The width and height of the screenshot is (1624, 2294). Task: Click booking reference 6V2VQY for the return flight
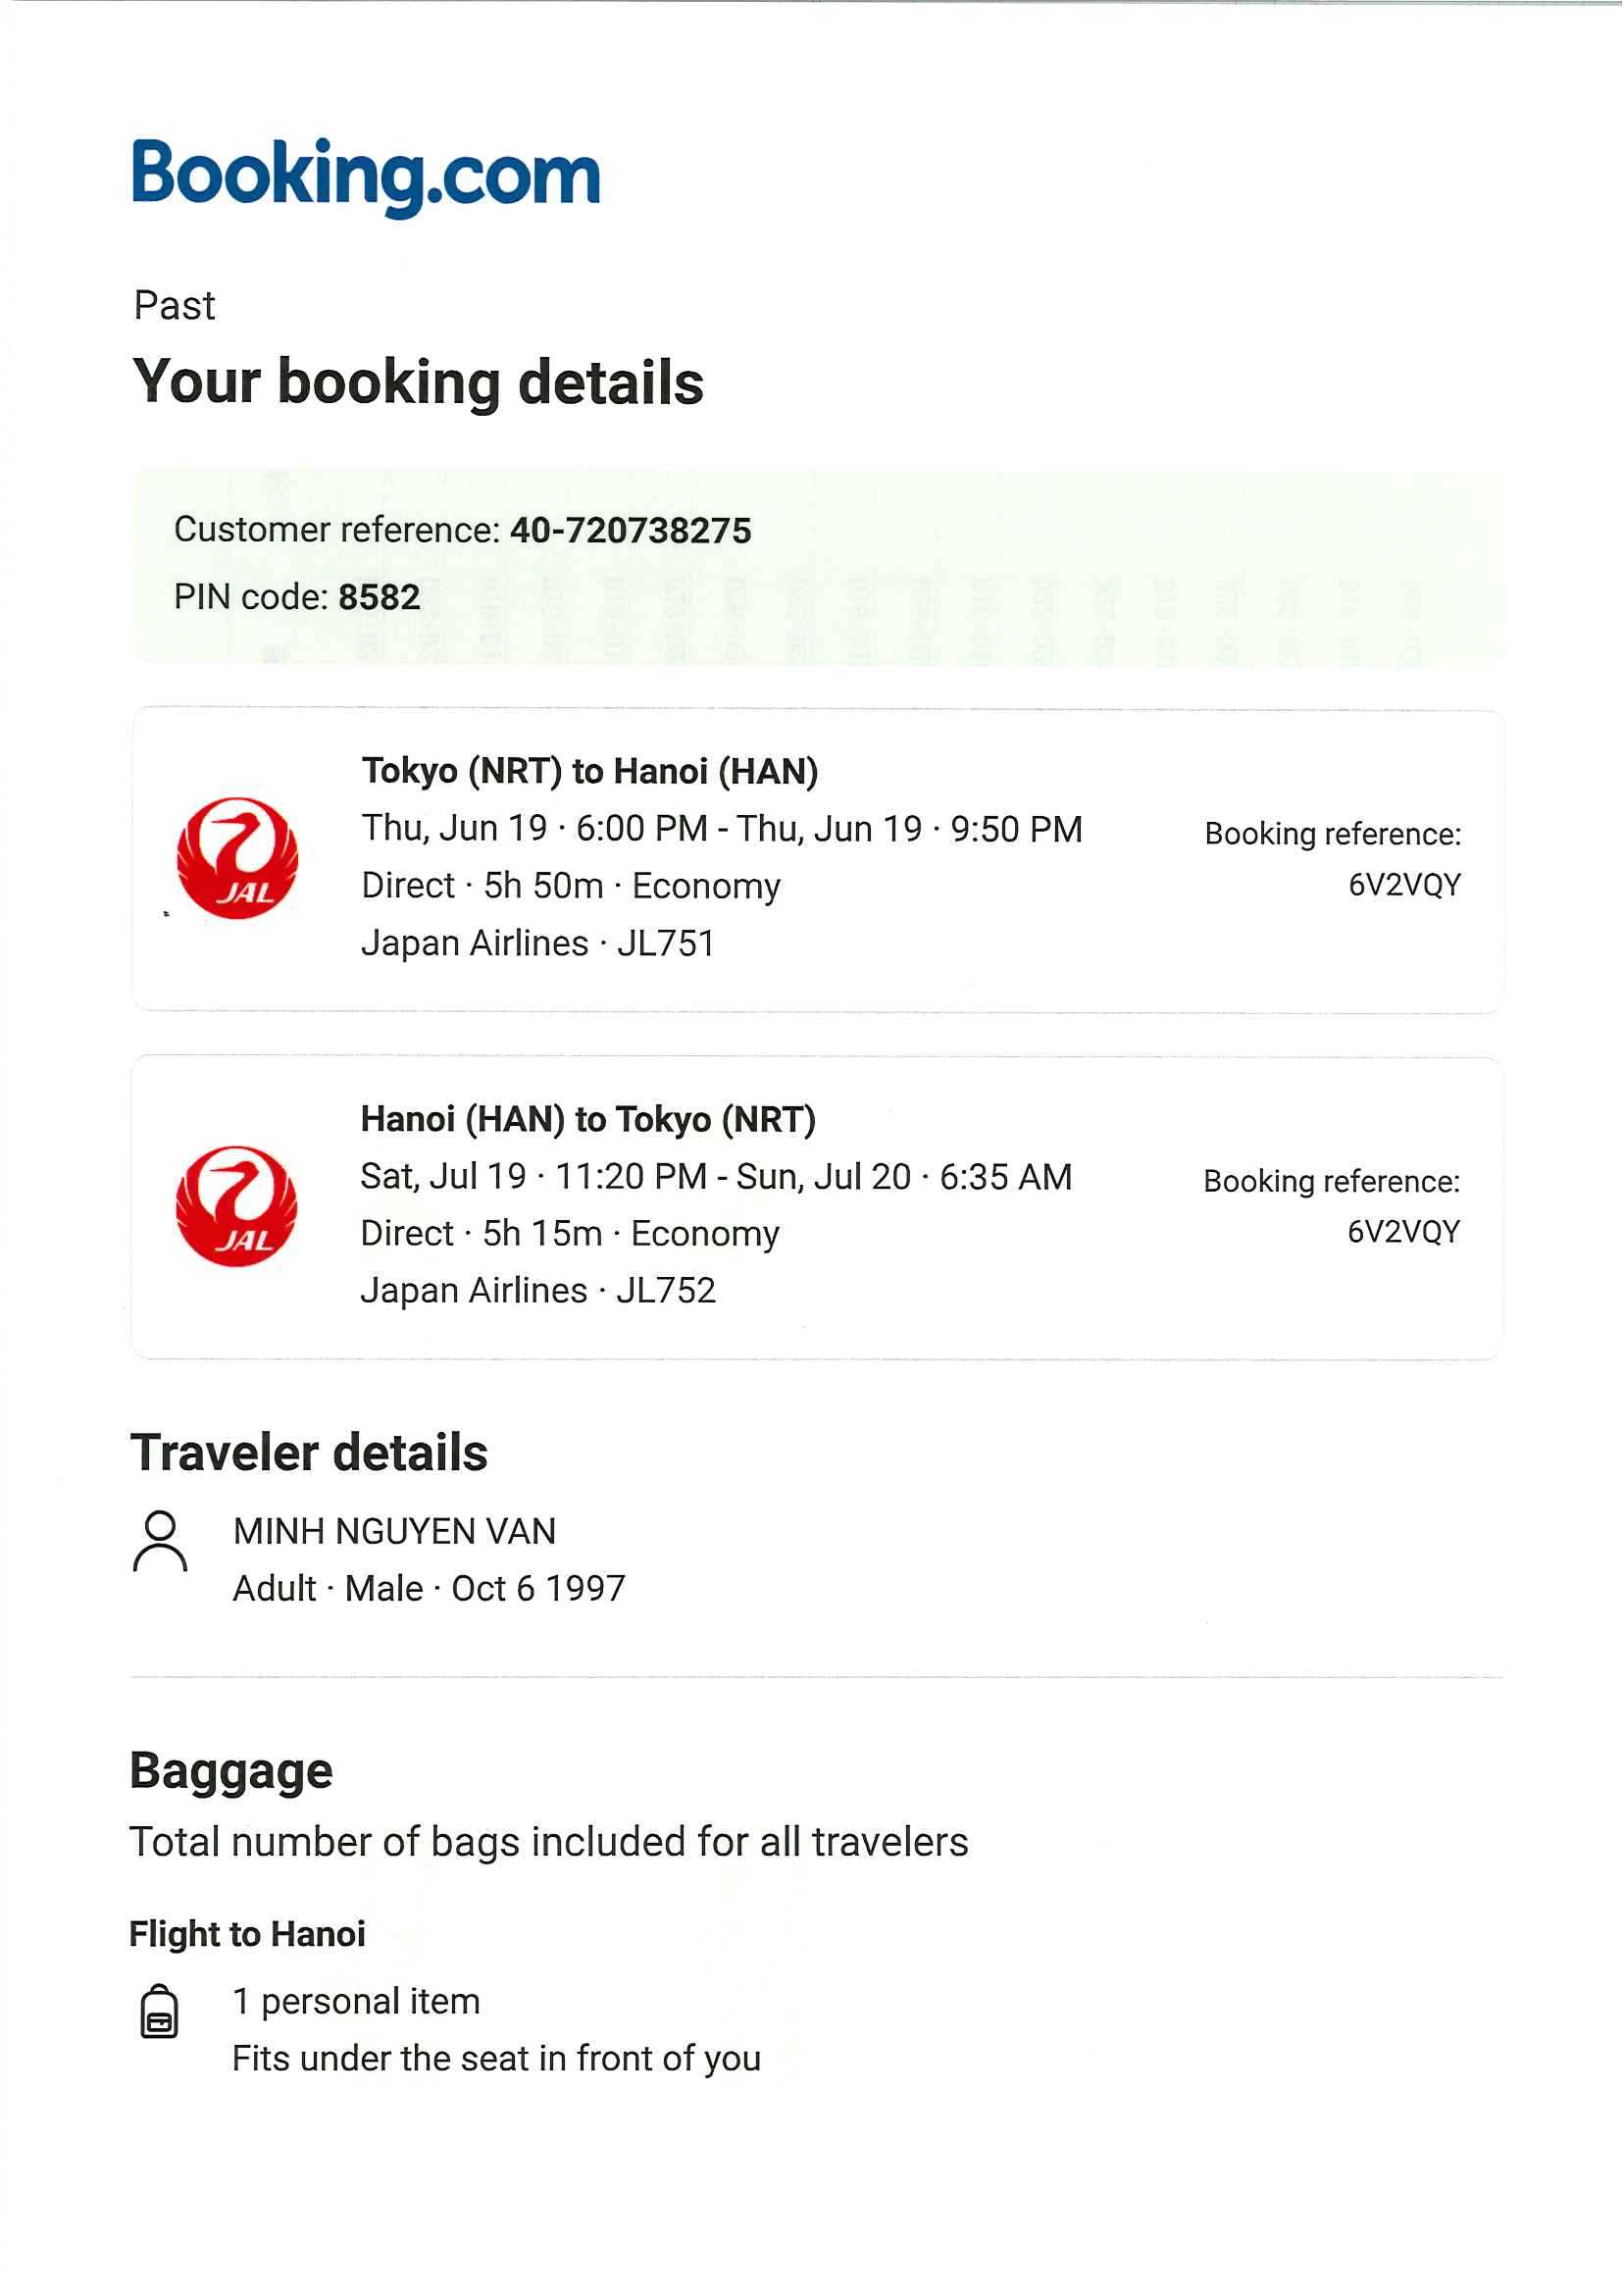point(1403,1232)
